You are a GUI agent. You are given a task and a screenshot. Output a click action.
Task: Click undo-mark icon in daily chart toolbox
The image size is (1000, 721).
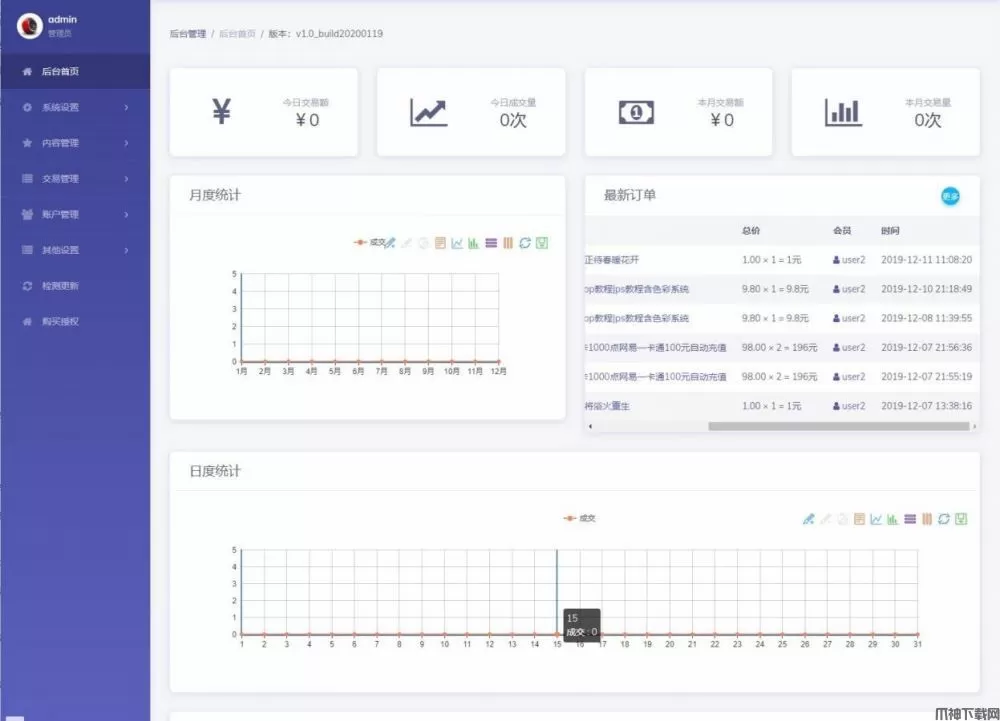click(x=825, y=519)
